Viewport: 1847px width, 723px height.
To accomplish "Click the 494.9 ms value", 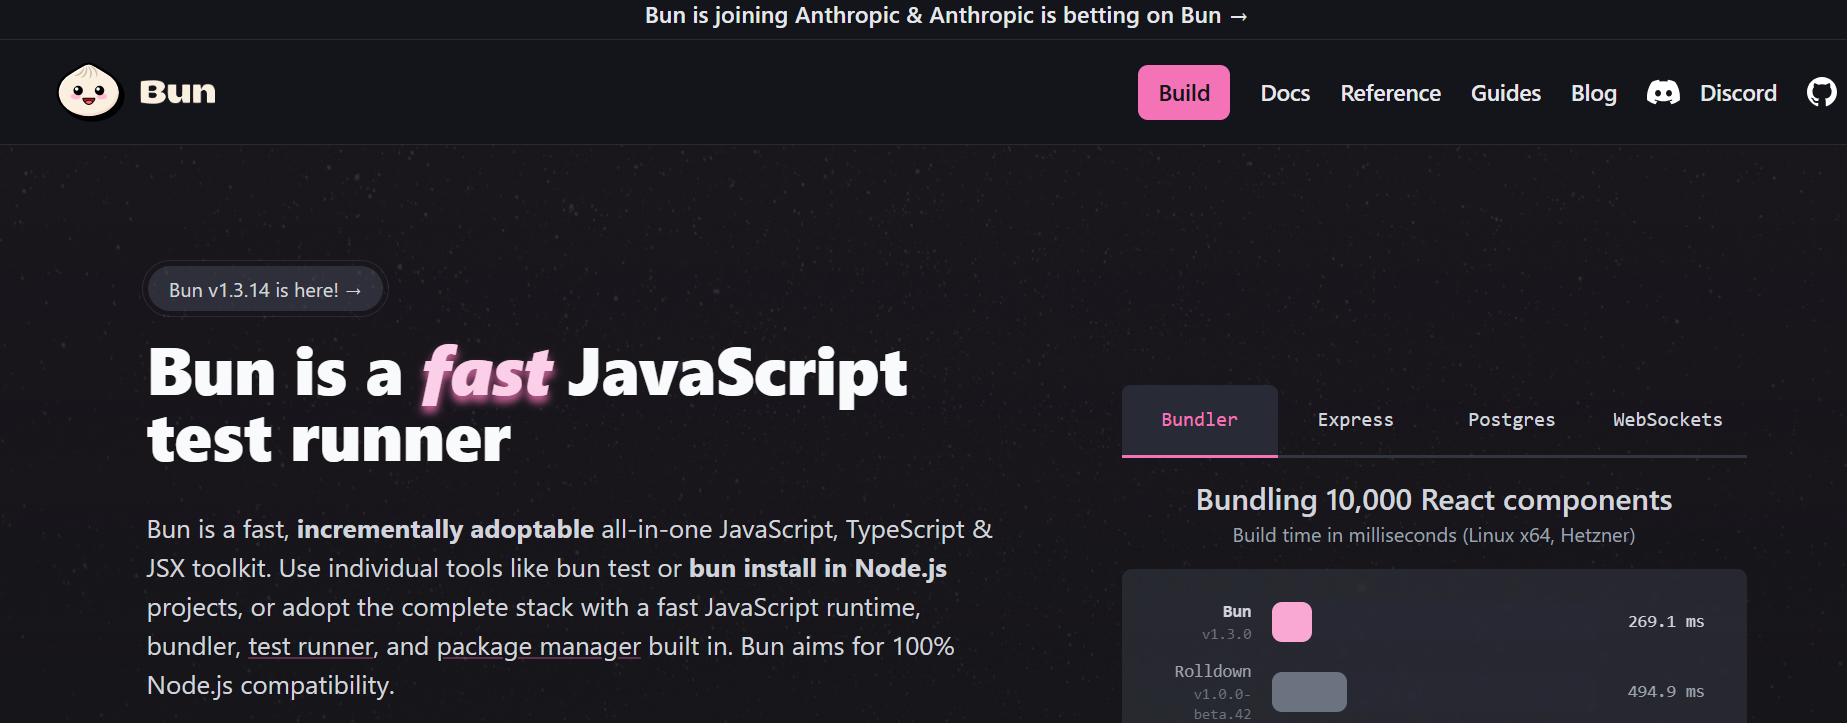I will pos(1666,692).
